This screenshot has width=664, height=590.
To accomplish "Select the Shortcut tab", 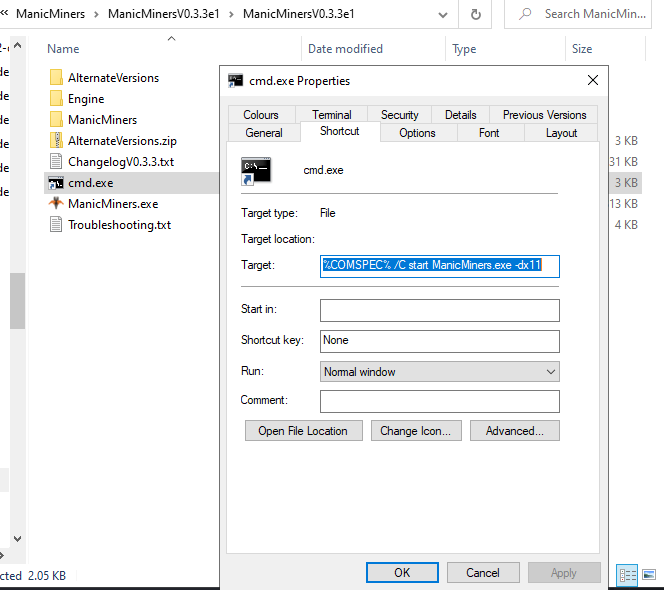I will click(340, 131).
